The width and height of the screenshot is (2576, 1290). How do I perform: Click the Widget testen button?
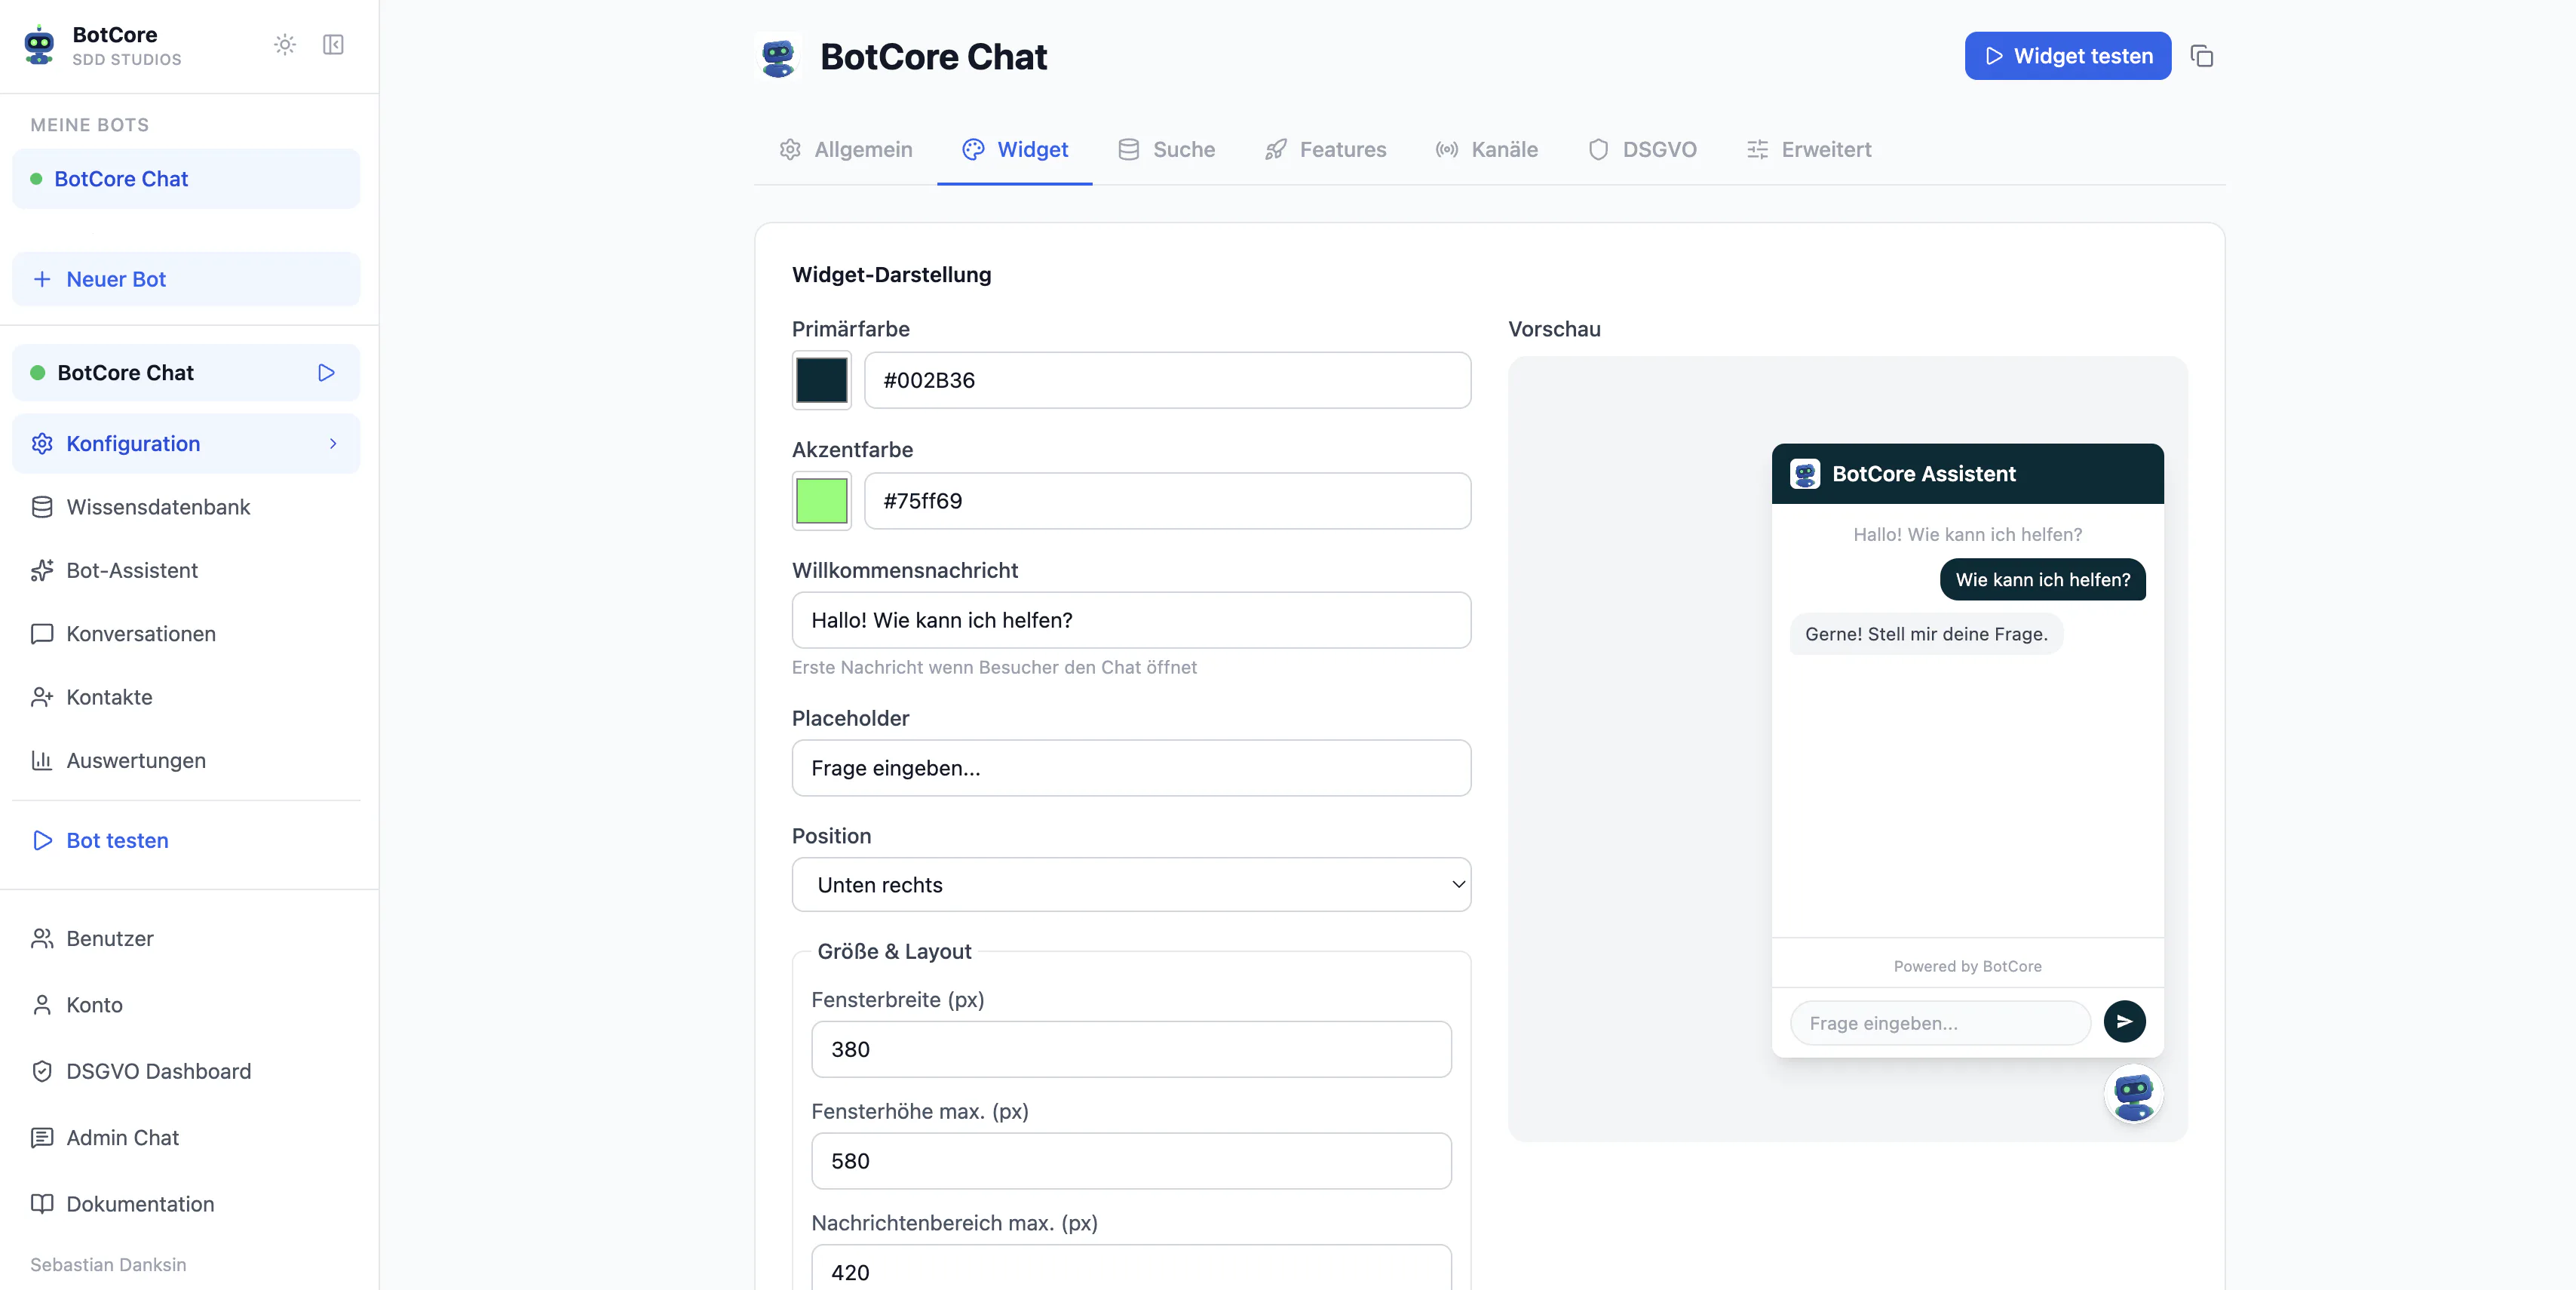[2067, 56]
